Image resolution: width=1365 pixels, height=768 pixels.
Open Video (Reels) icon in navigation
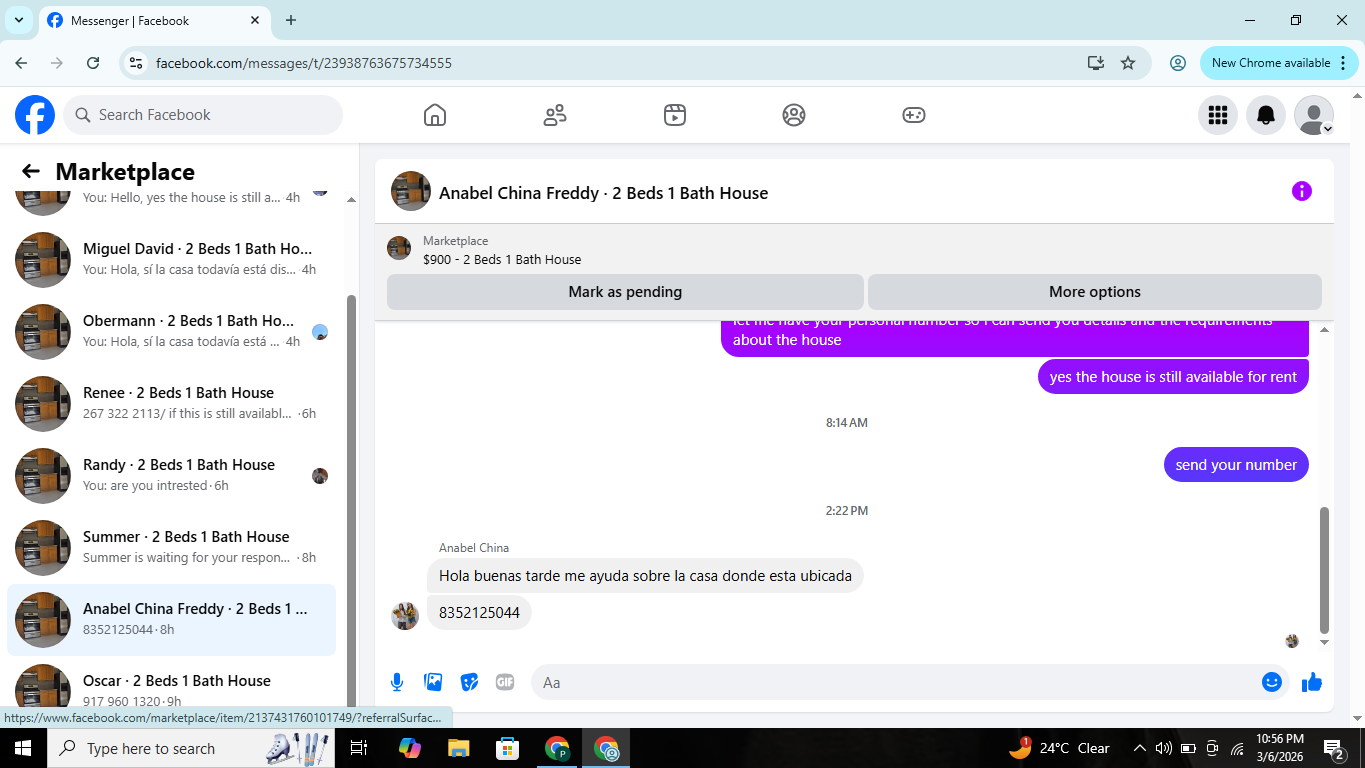675,115
